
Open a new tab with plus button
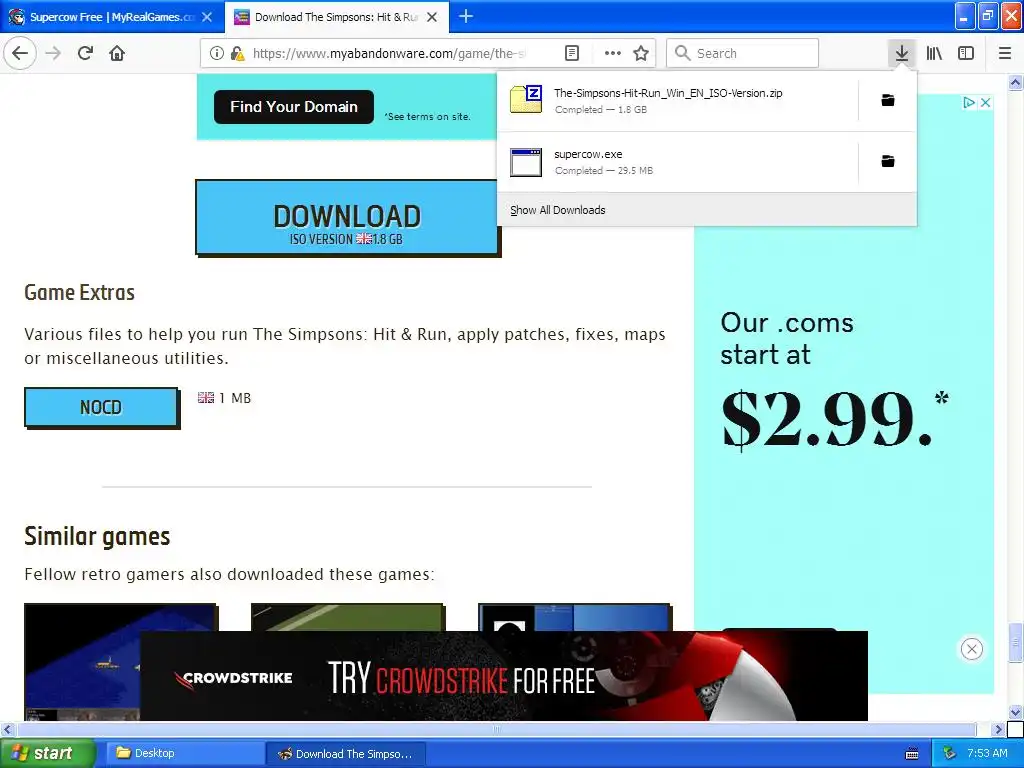pyautogui.click(x=466, y=16)
